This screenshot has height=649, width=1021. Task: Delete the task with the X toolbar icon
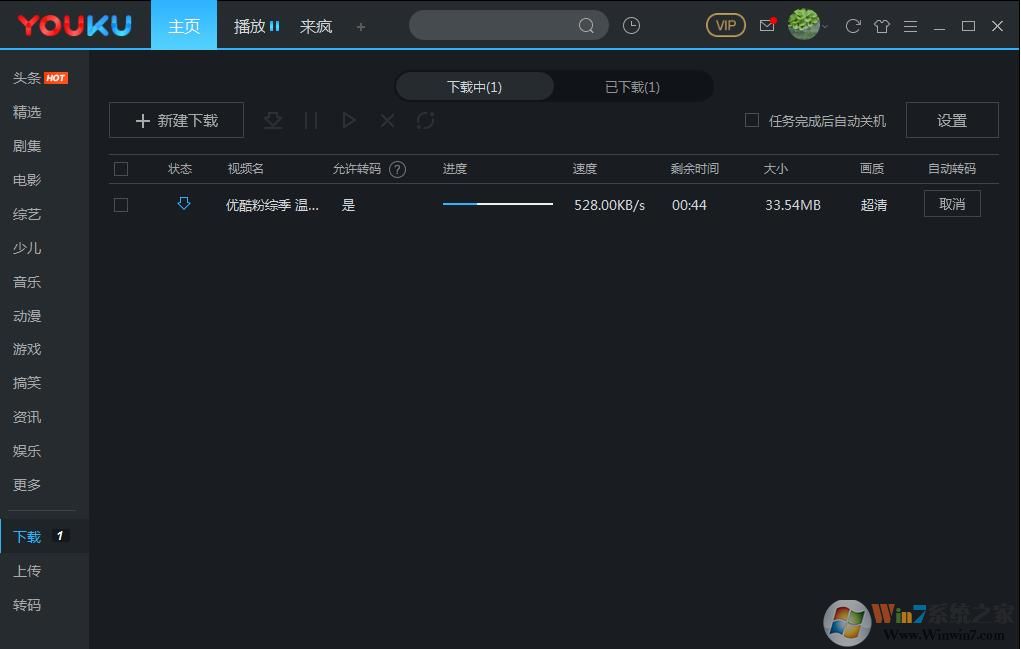[387, 120]
